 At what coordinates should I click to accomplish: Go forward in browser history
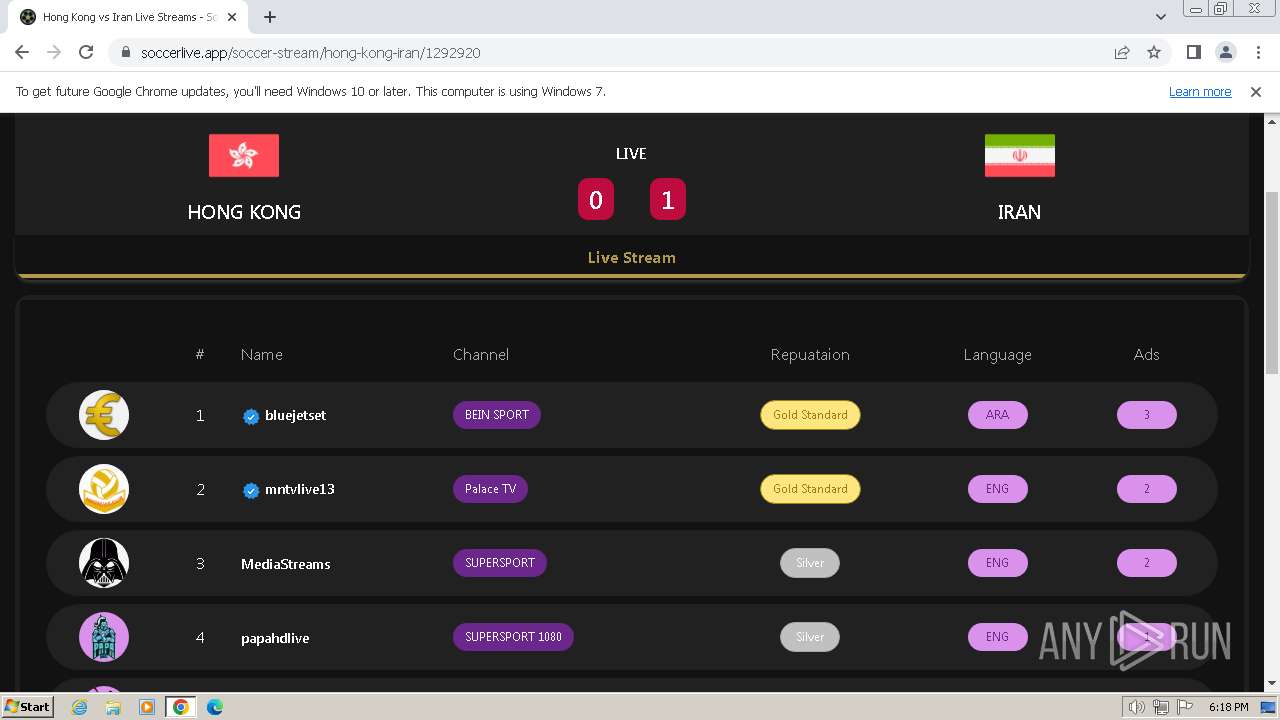(54, 52)
